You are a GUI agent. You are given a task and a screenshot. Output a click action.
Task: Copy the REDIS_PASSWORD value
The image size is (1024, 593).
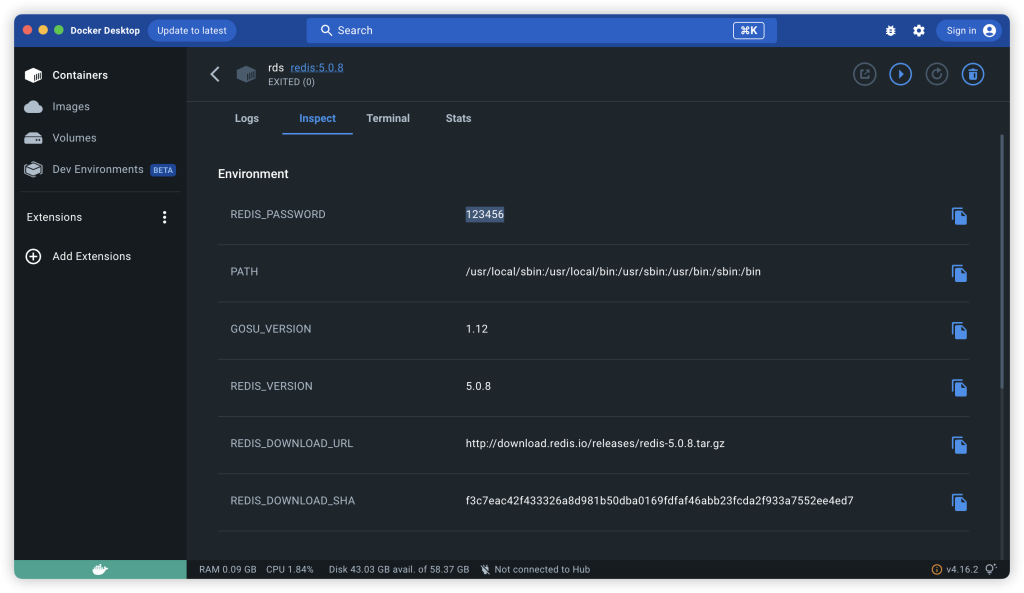pos(958,216)
